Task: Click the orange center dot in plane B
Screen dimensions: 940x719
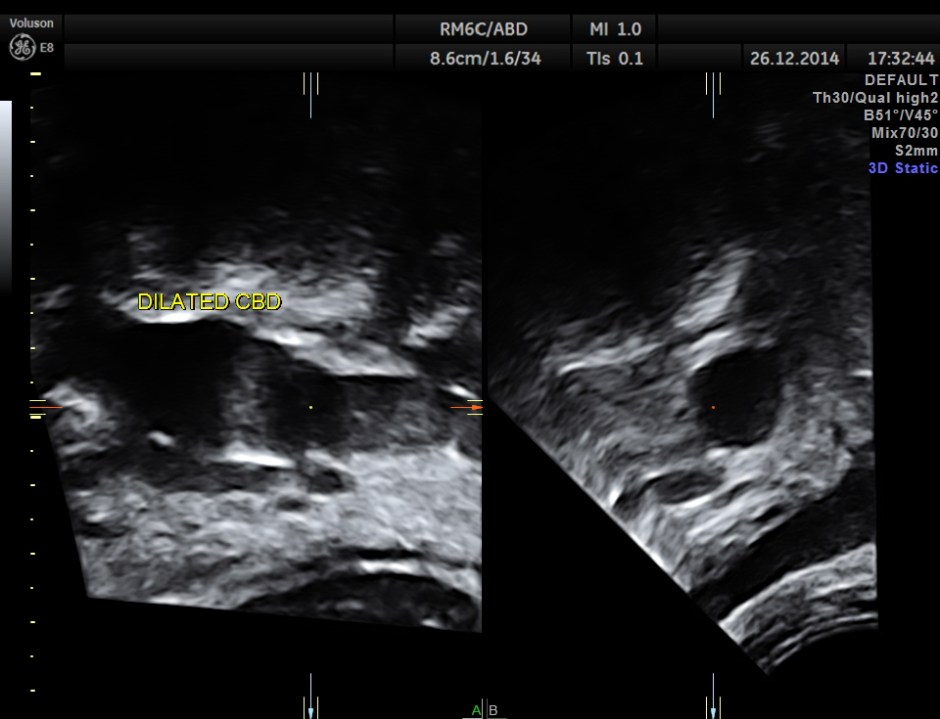Action: coord(713,408)
